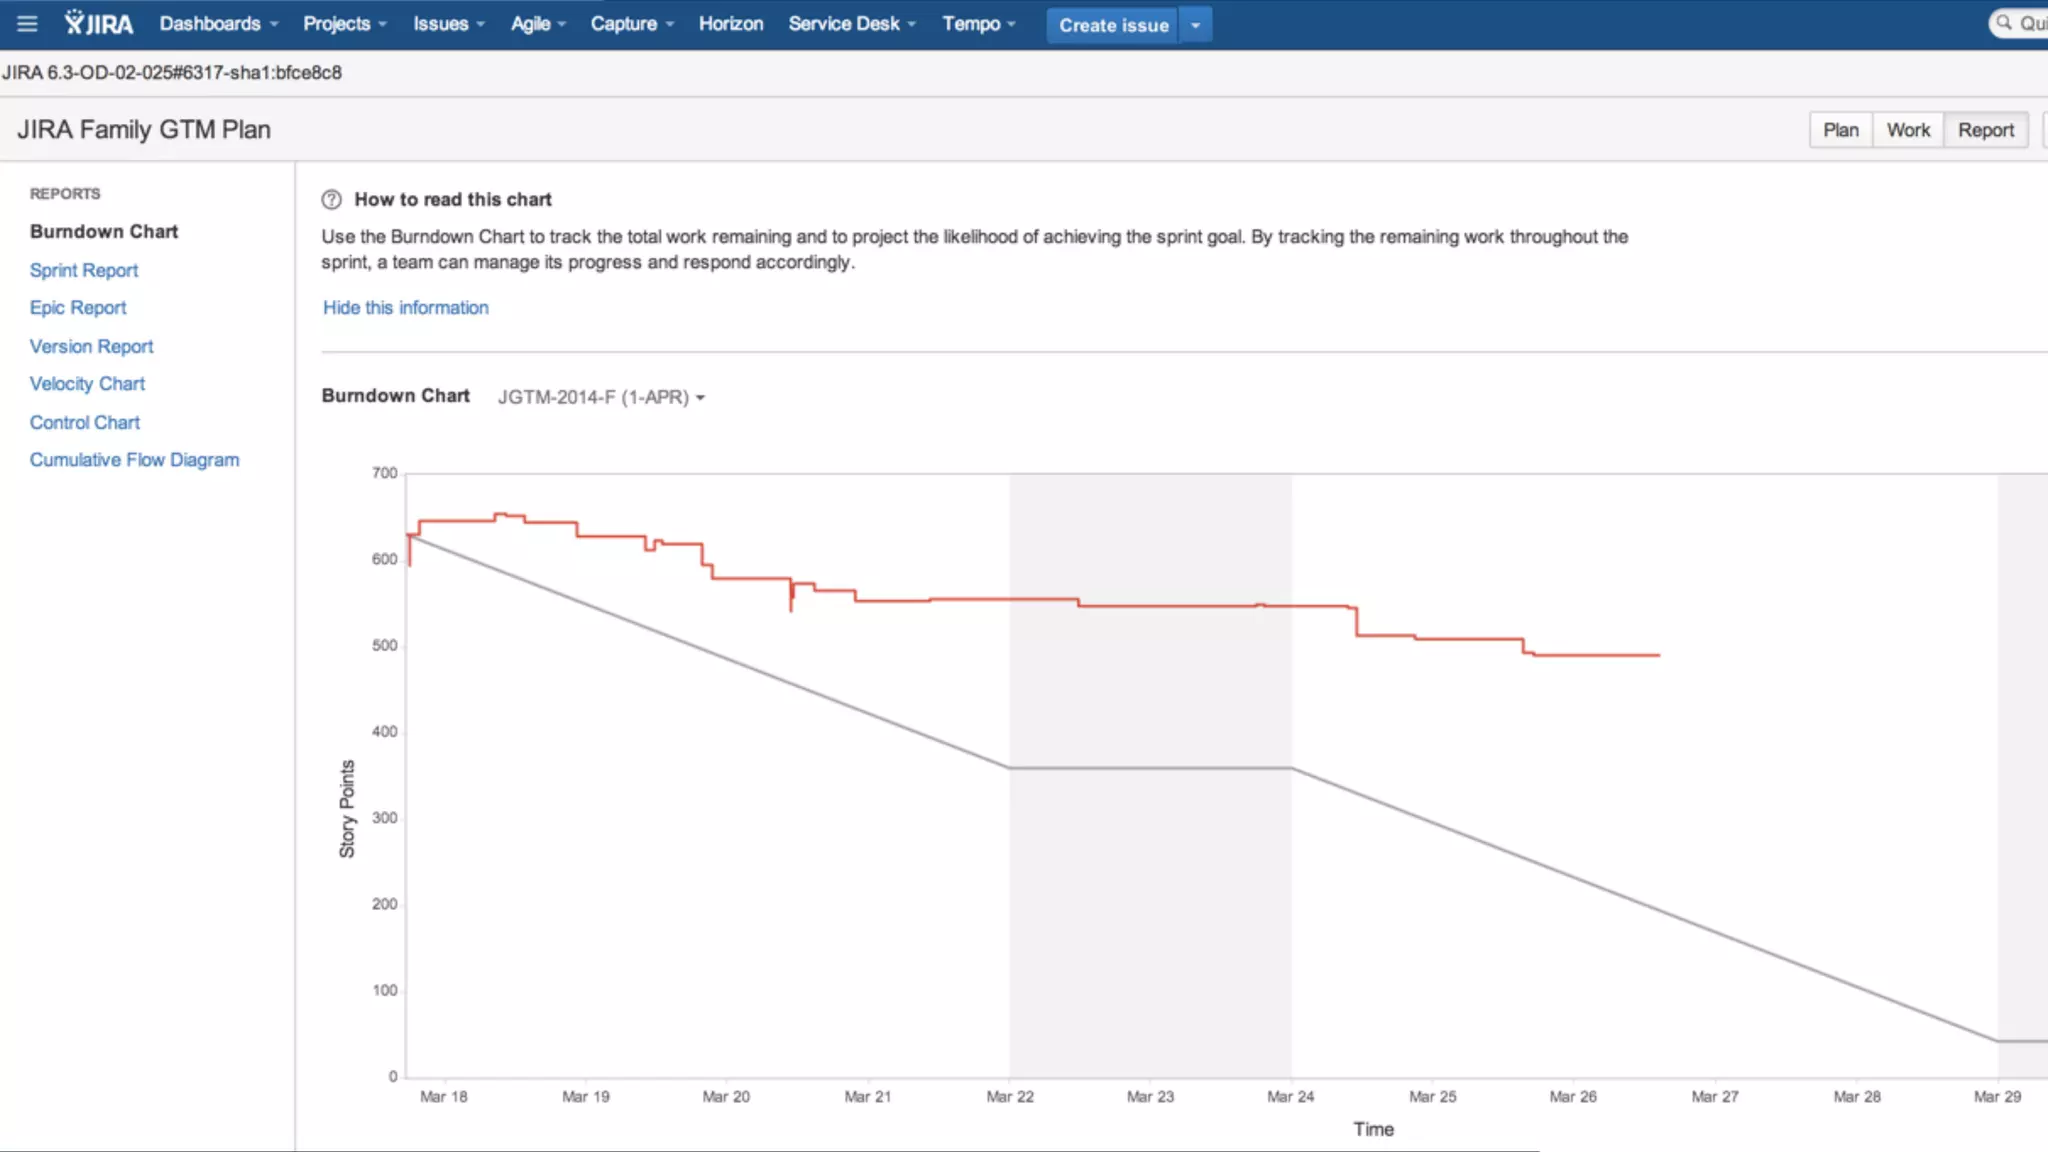This screenshot has height=1152, width=2048.
Task: Open the Dashboards menu
Action: (218, 24)
